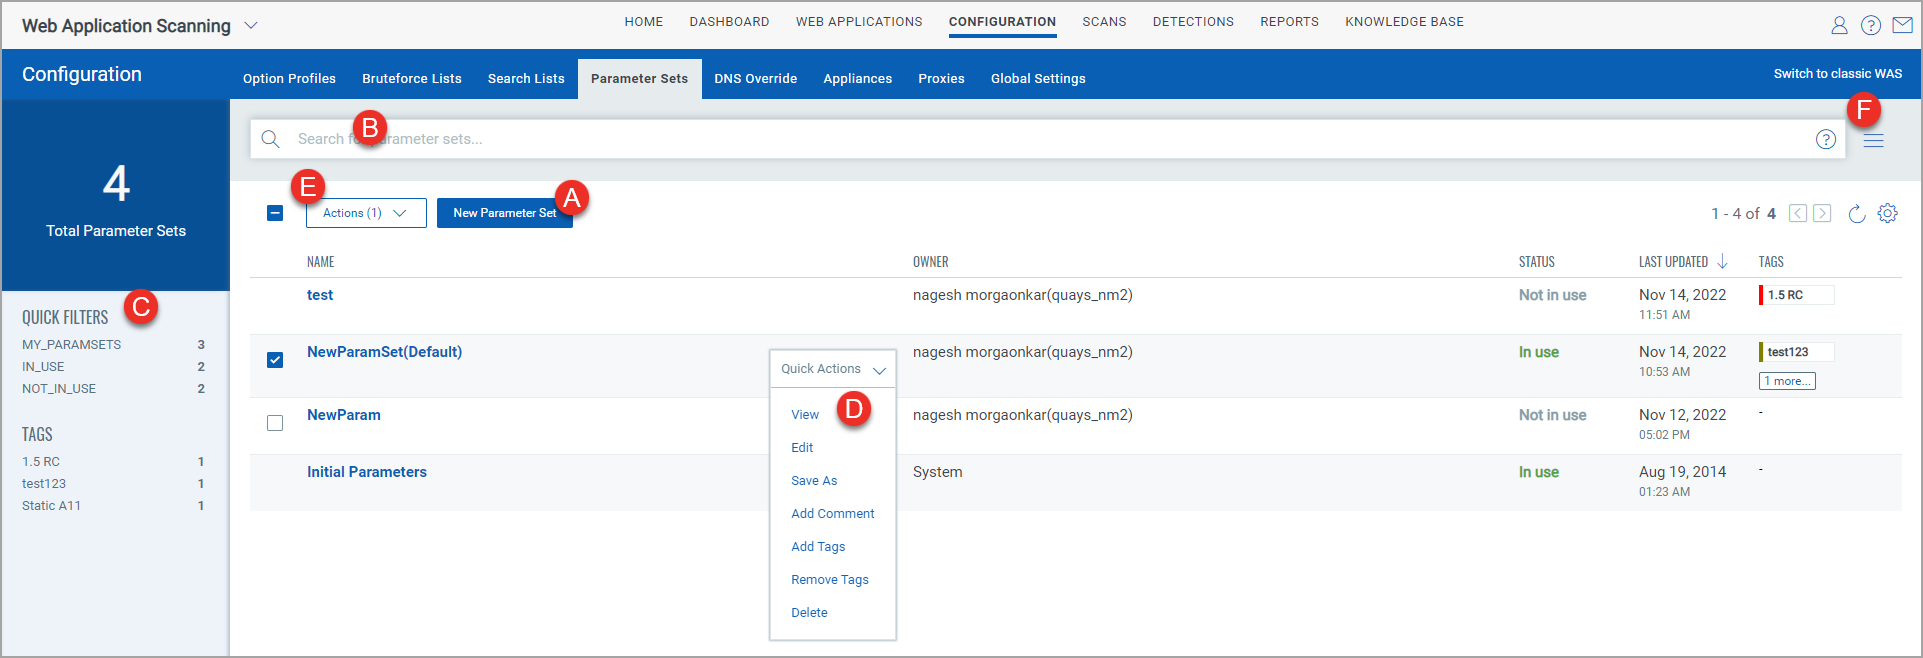Viewport: 1923px width, 658px height.
Task: Switch to Bruteforce Lists tab
Action: (412, 79)
